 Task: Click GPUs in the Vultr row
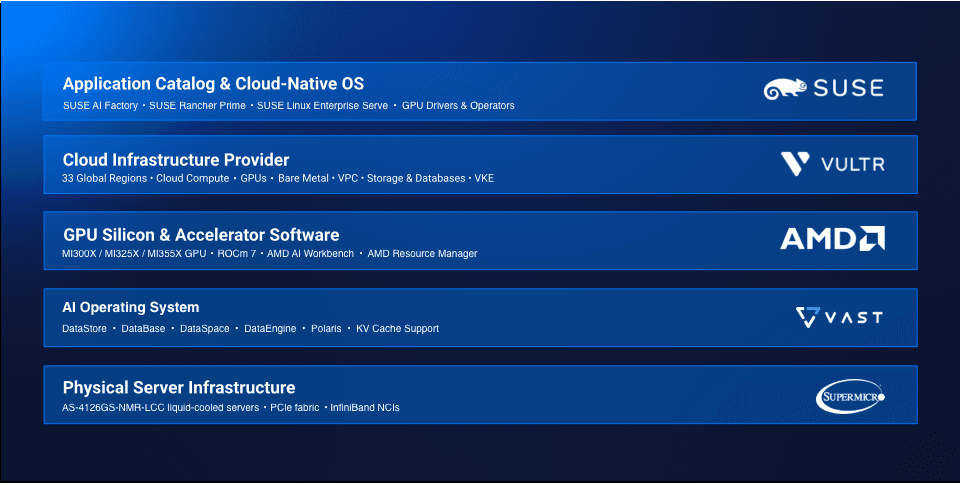(x=253, y=178)
